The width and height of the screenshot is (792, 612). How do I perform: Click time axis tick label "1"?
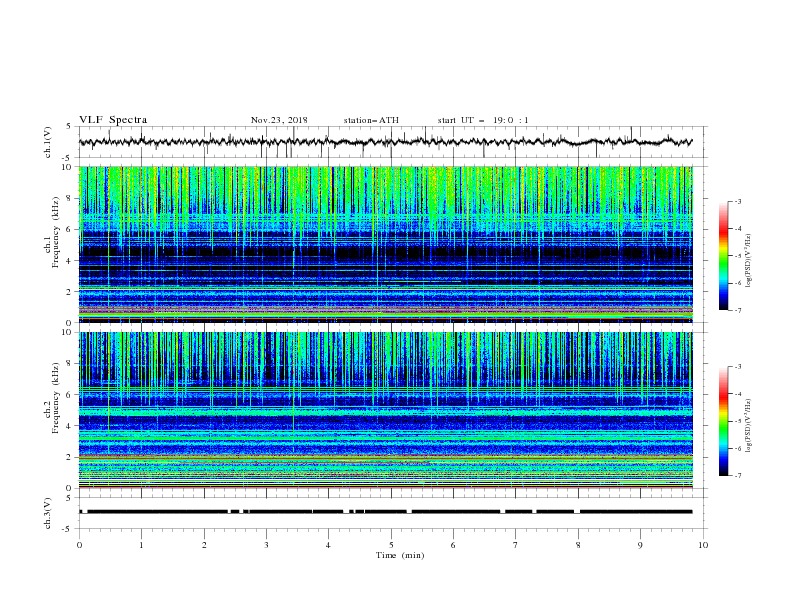[142, 545]
